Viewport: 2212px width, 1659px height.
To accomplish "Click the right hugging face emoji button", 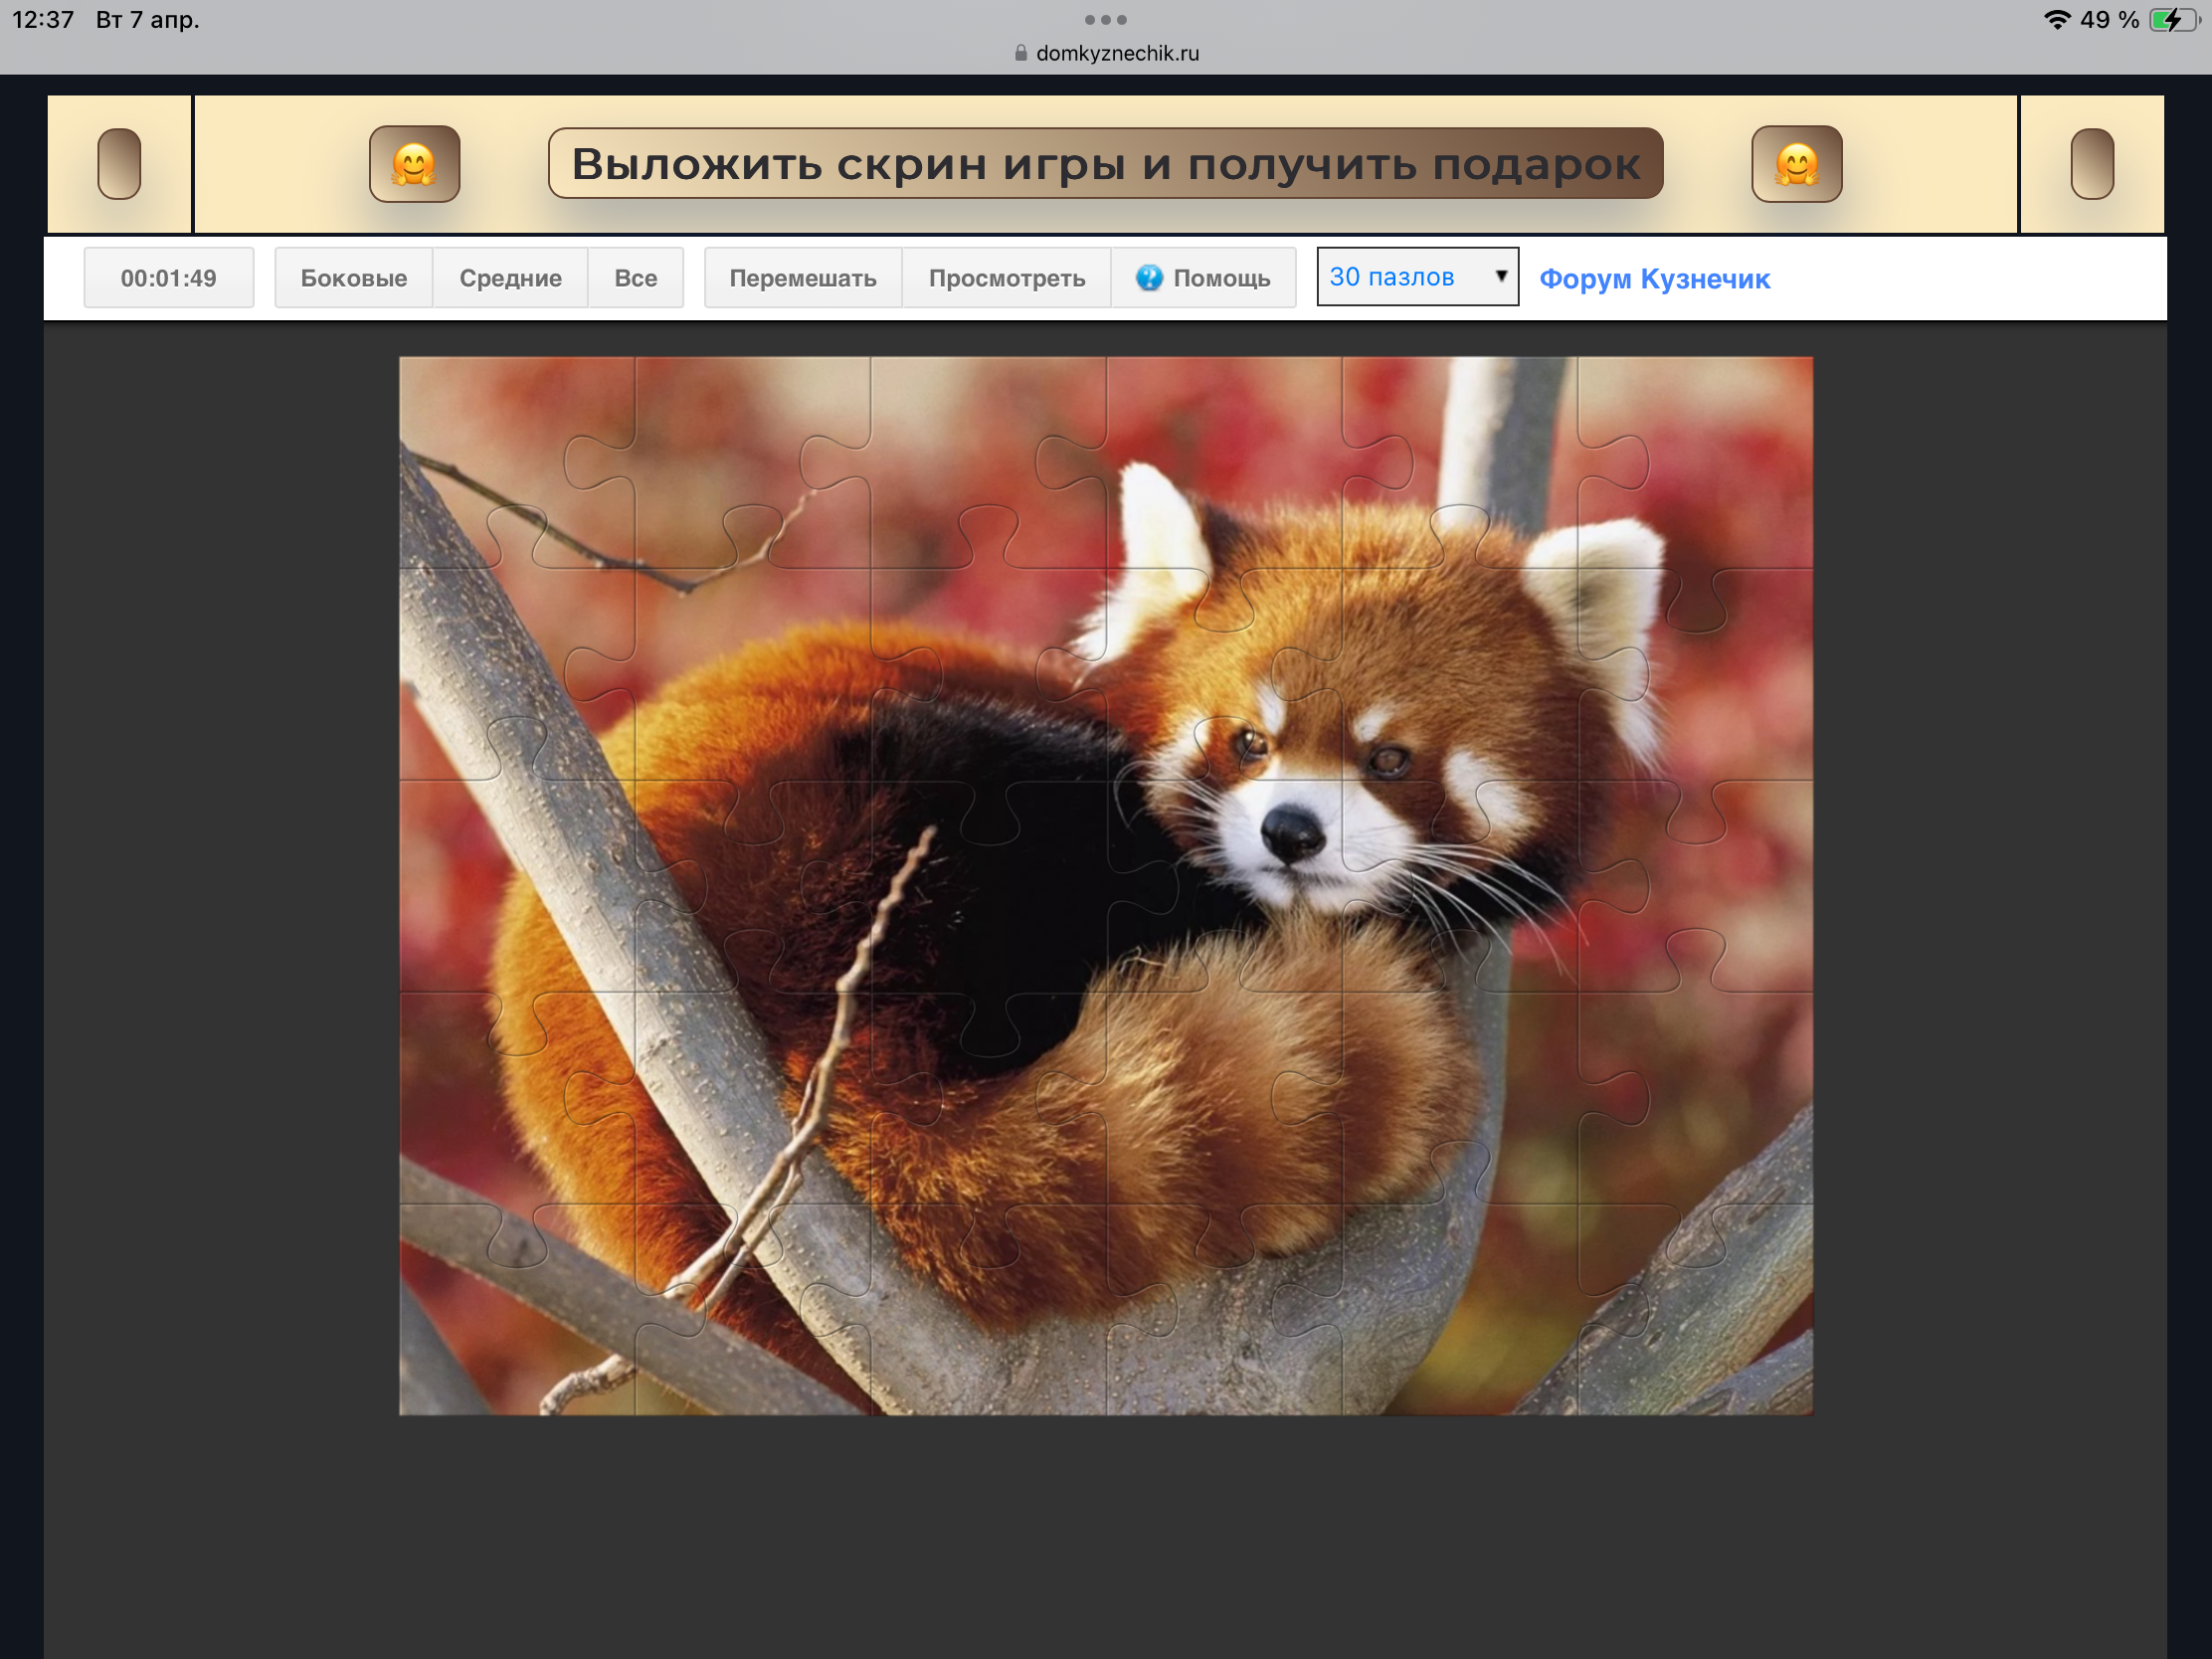I will (x=1796, y=164).
